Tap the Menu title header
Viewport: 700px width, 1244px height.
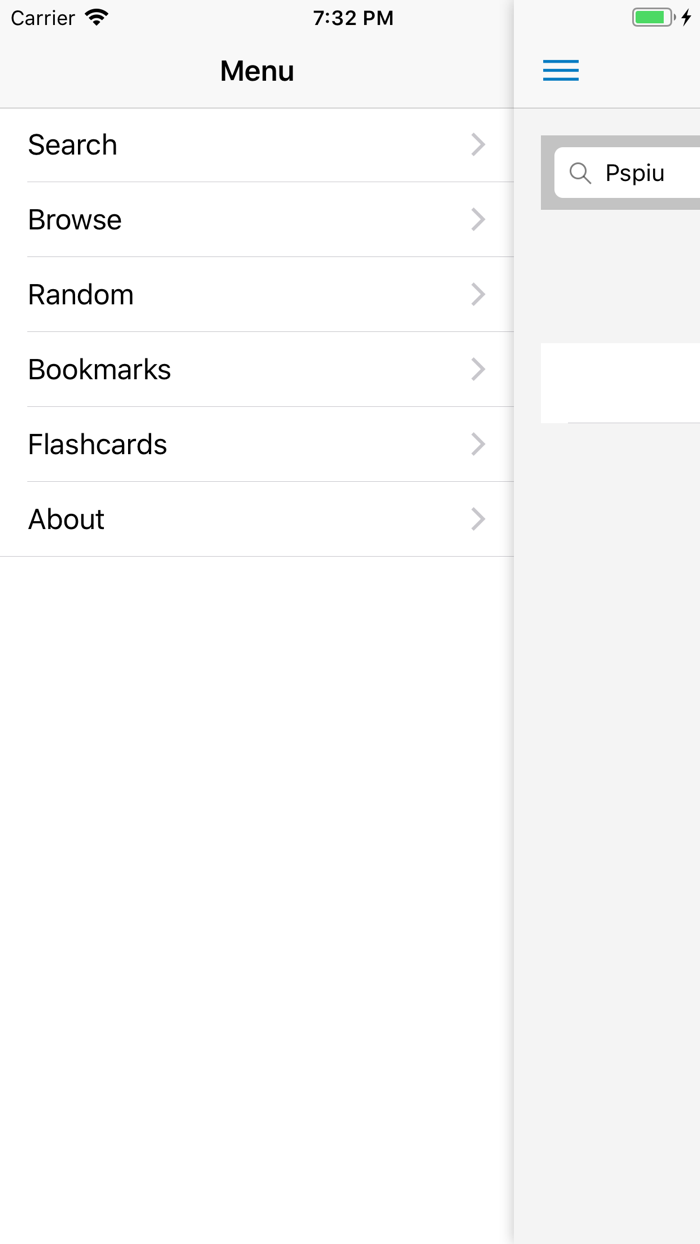point(257,71)
